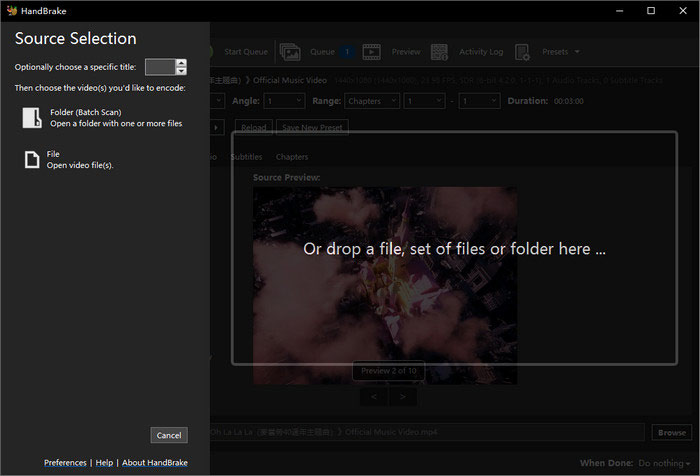Click the Presets document-gear icon

point(522,52)
